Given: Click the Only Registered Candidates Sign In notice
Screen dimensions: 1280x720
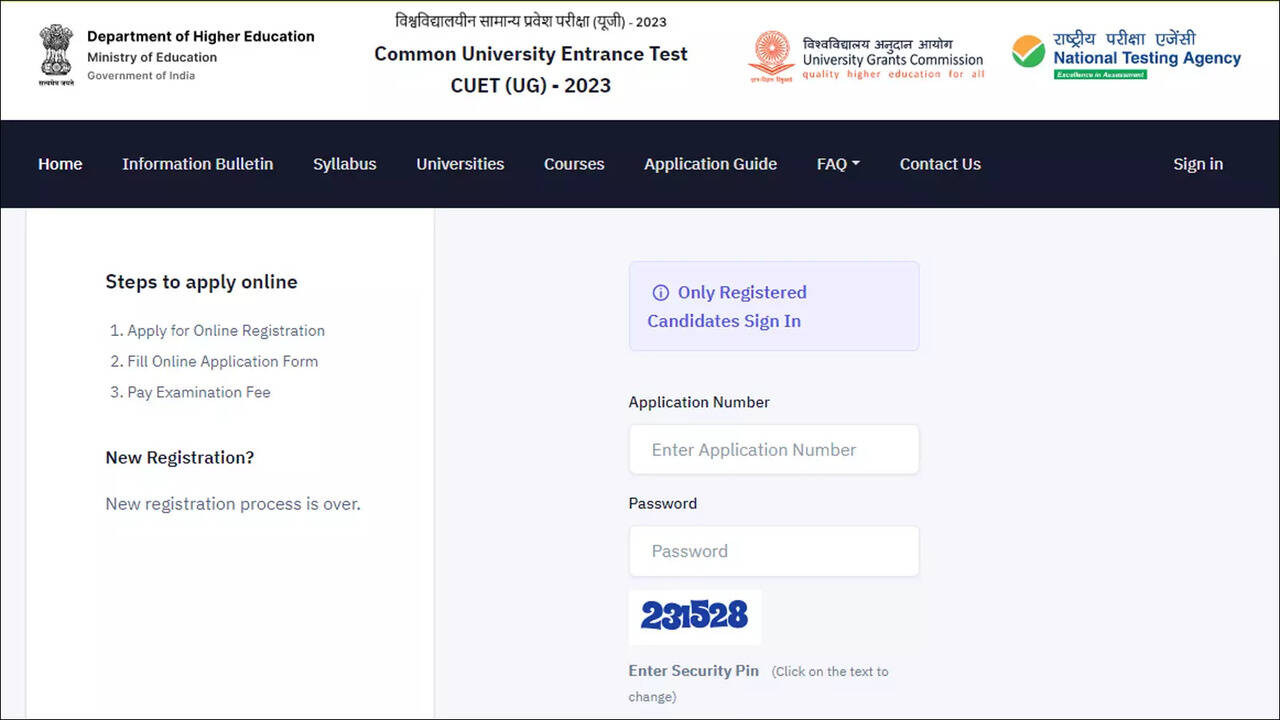Looking at the screenshot, I should 774,306.
